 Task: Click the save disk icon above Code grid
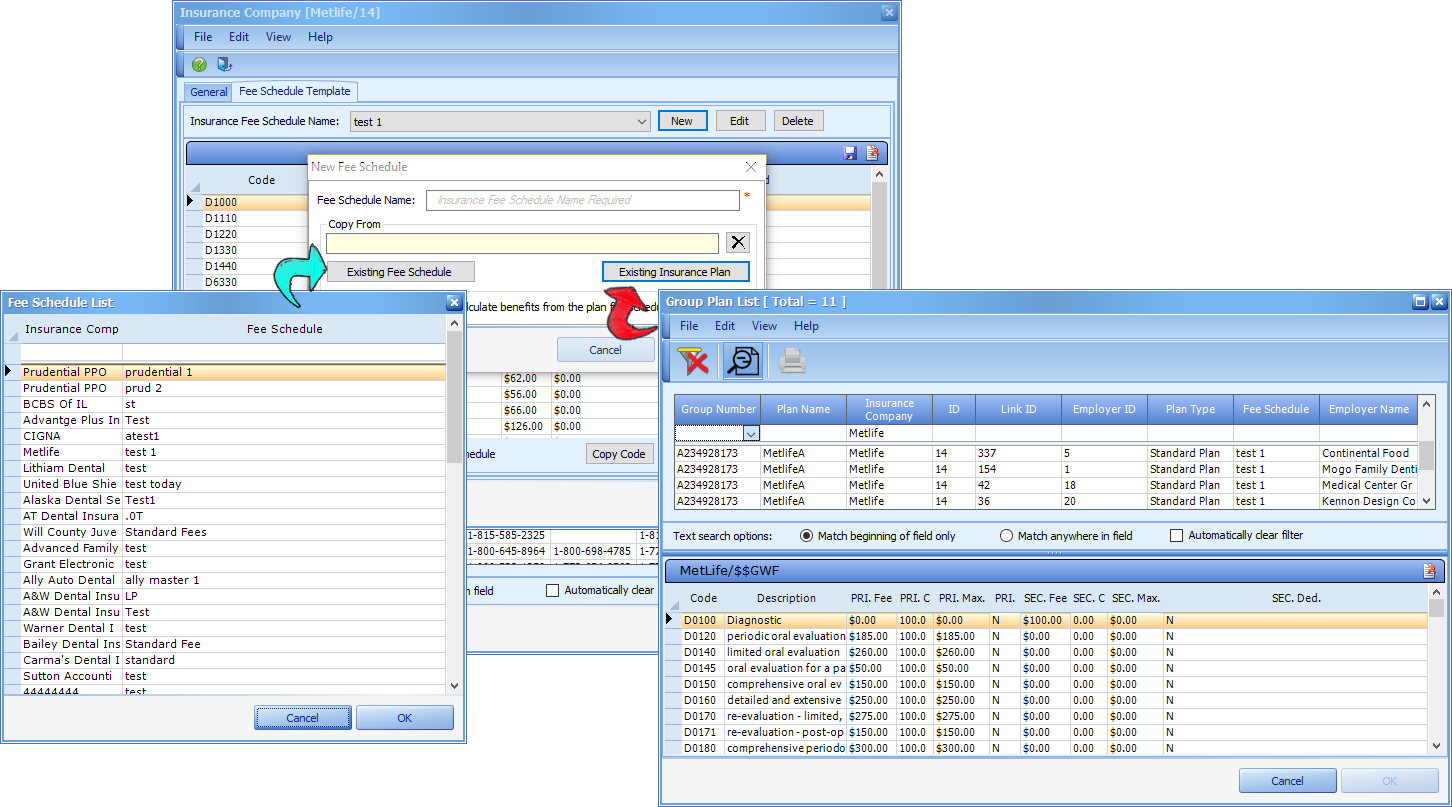[x=851, y=153]
